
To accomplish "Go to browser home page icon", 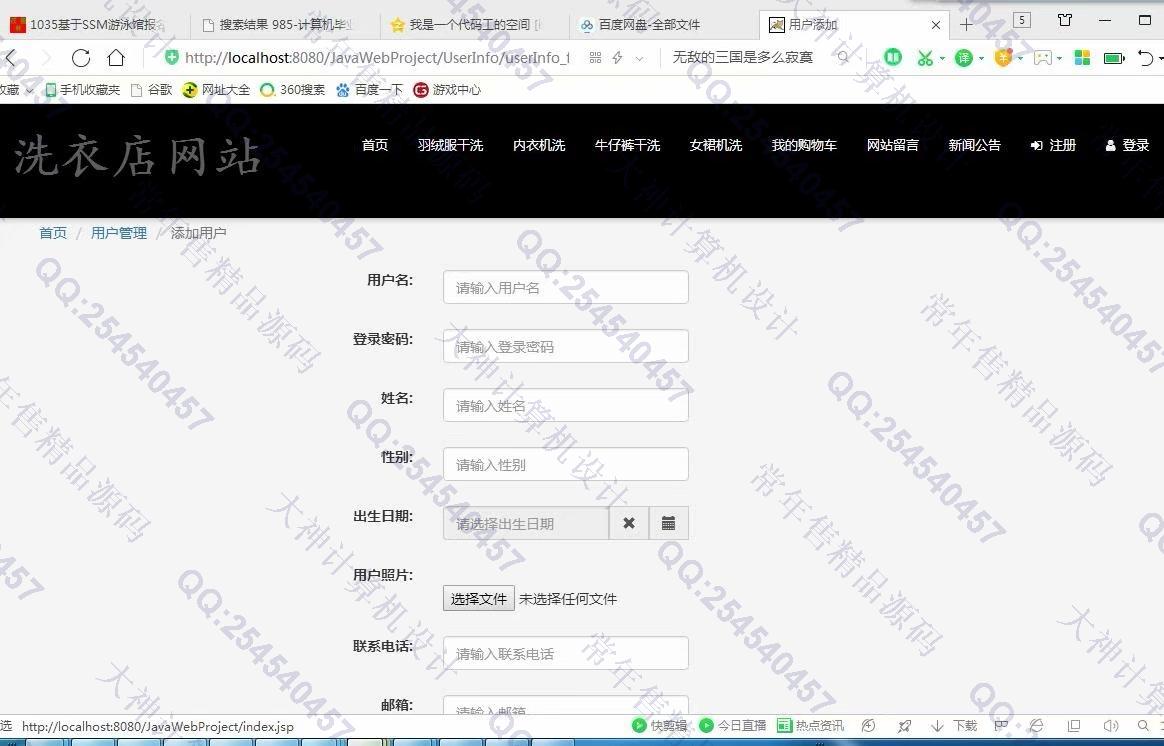I will (x=116, y=58).
